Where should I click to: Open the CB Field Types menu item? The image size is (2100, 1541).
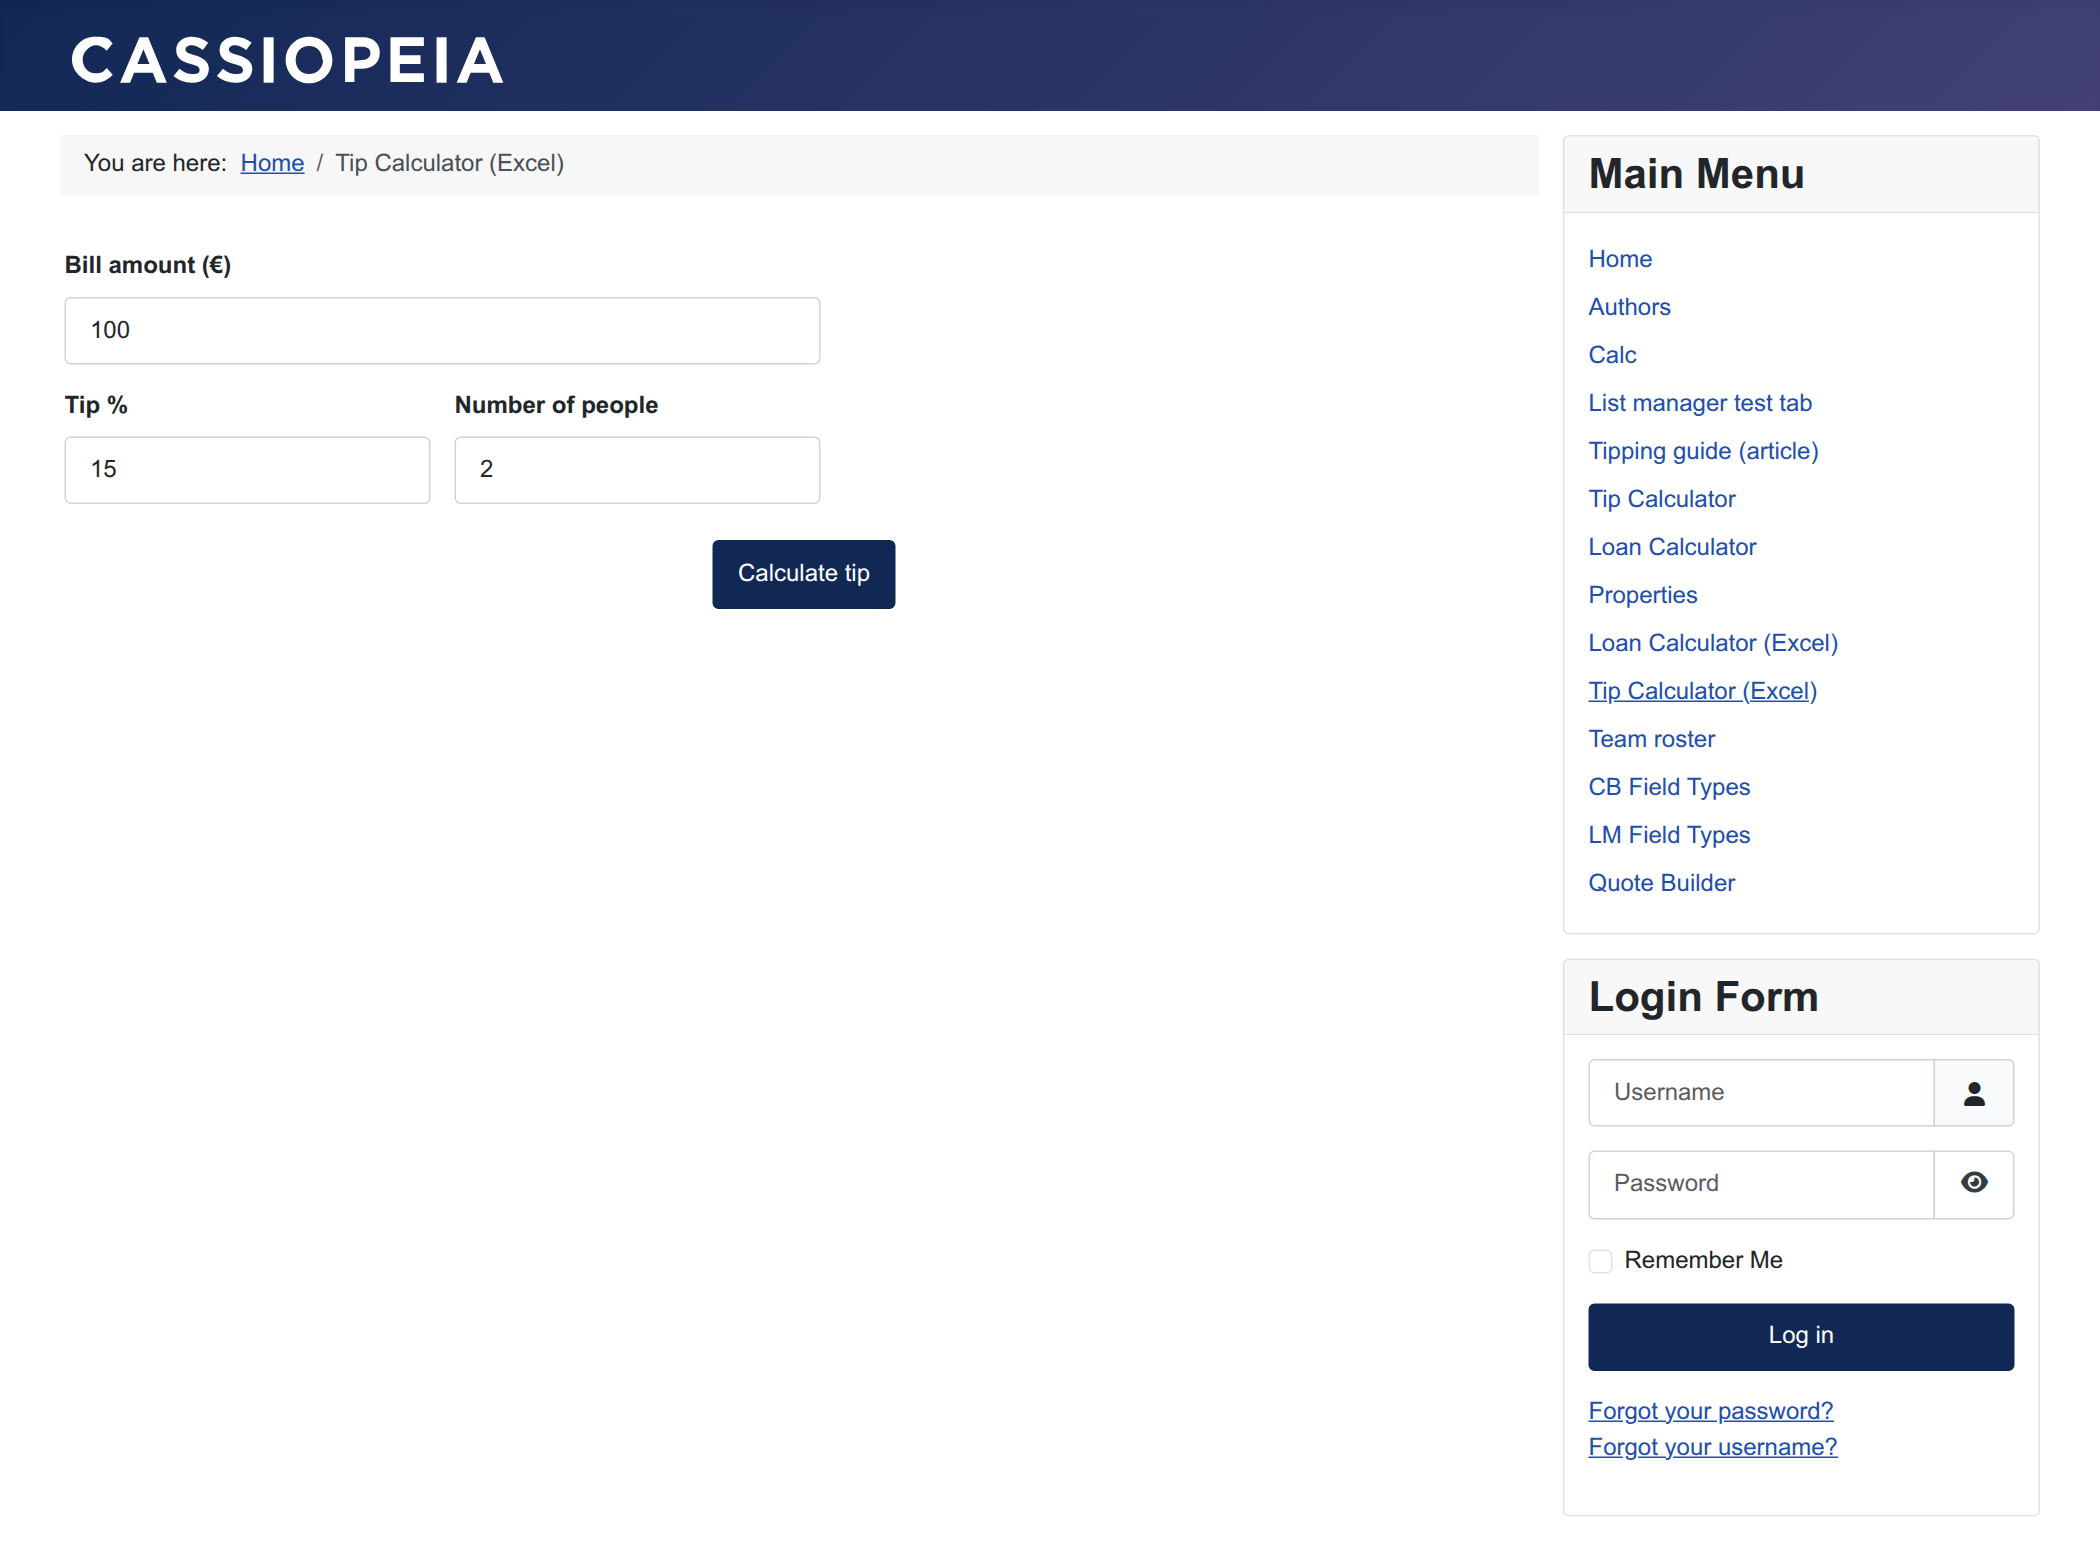click(1669, 787)
